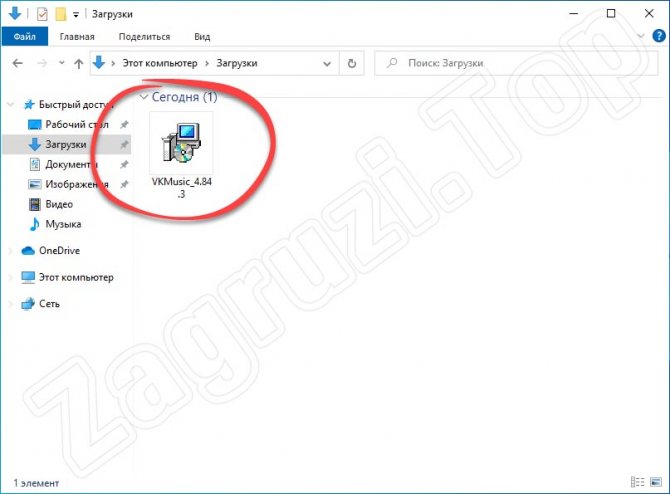Open the recent locations dropdown arrow
This screenshot has width=670, height=494.
click(62, 63)
